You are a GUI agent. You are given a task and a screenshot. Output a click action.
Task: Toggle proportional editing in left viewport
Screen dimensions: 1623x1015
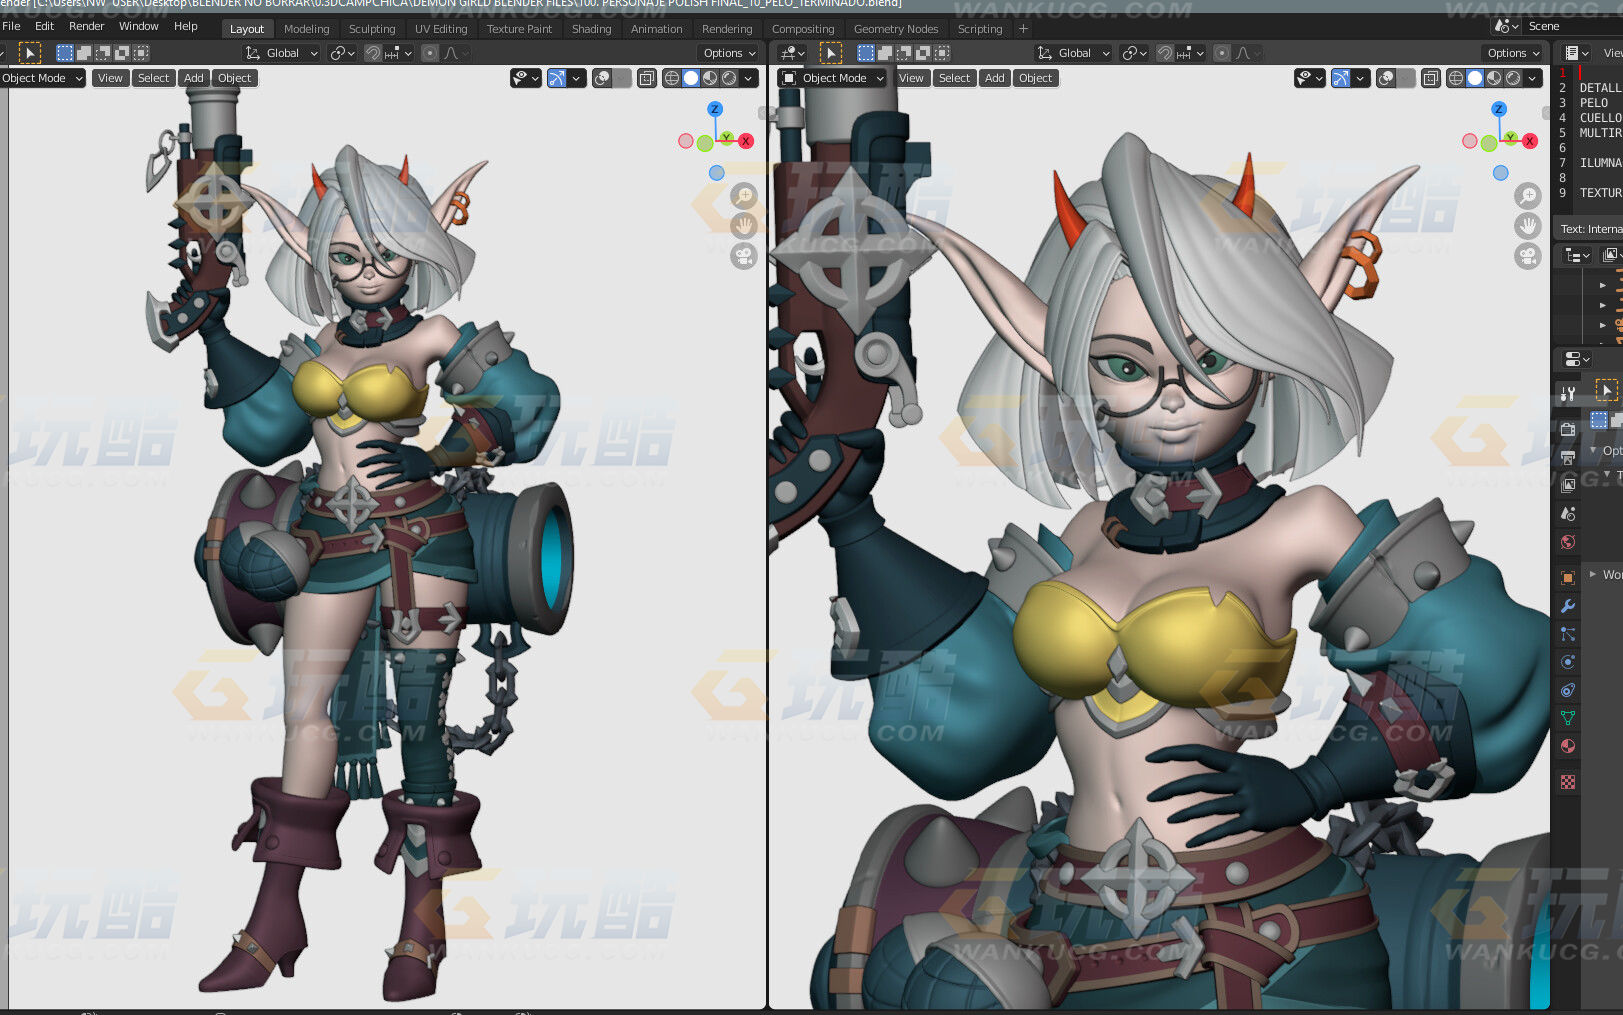429,53
